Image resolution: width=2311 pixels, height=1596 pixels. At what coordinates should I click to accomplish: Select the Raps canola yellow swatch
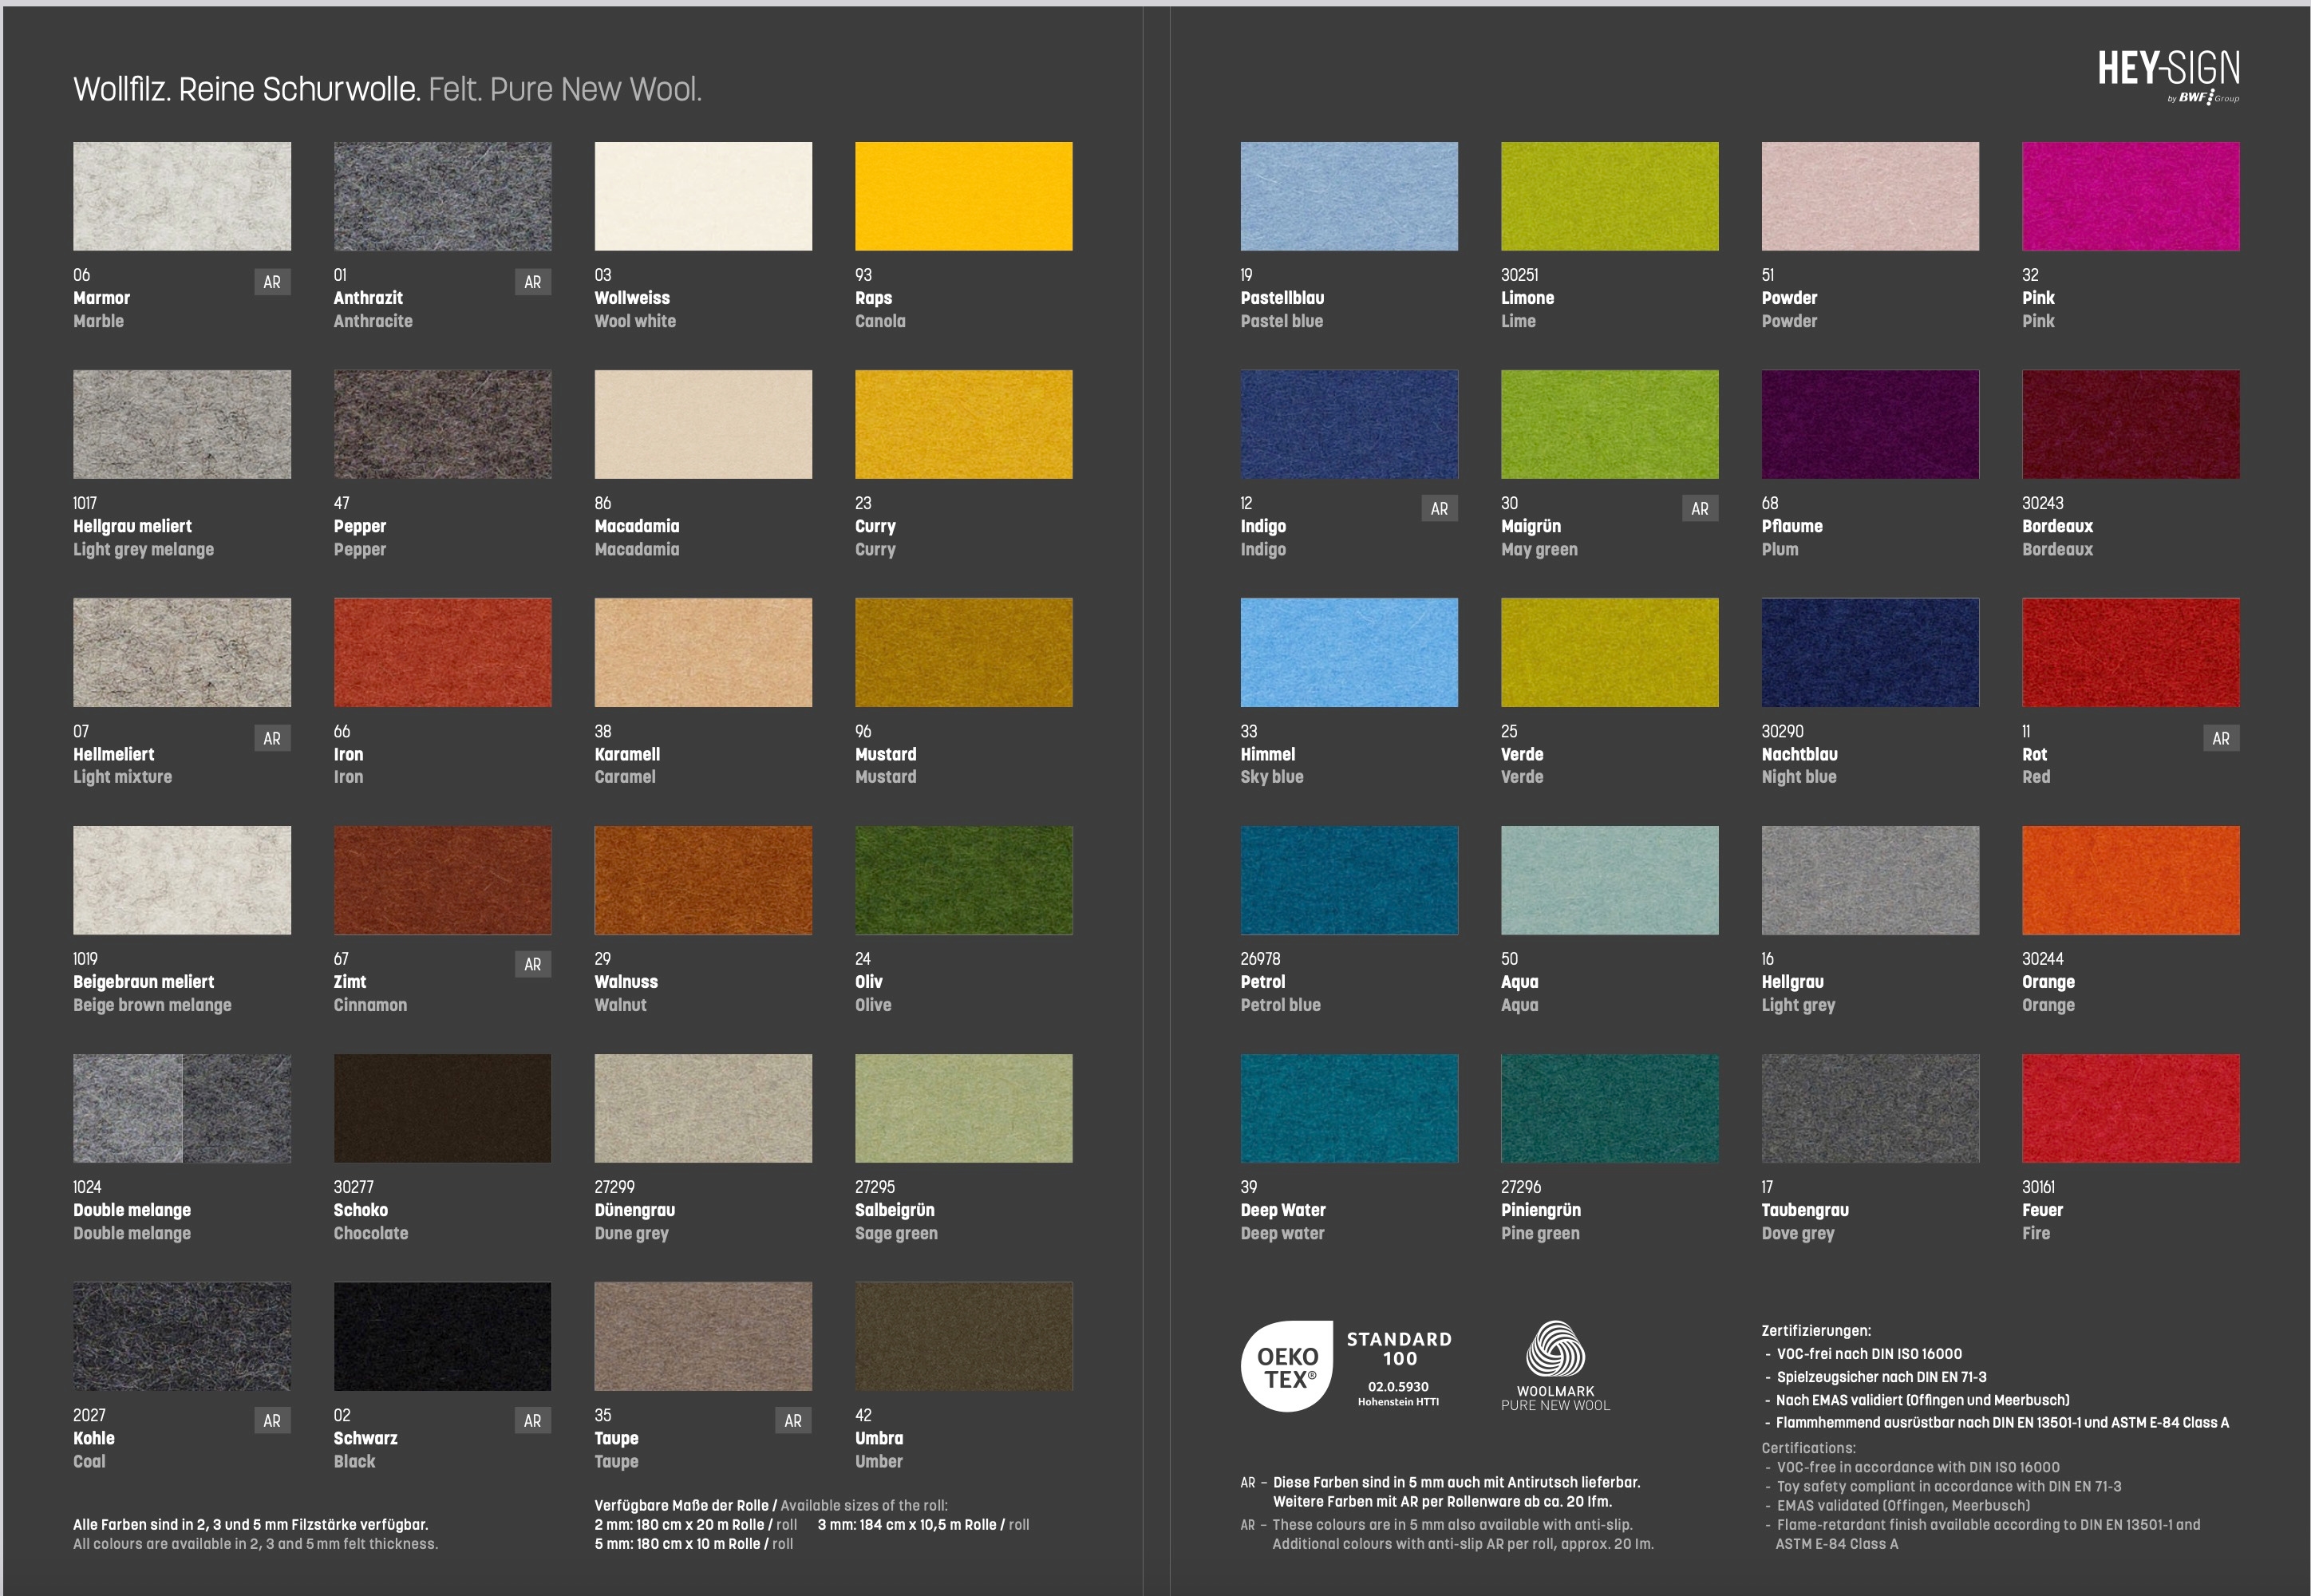[963, 196]
